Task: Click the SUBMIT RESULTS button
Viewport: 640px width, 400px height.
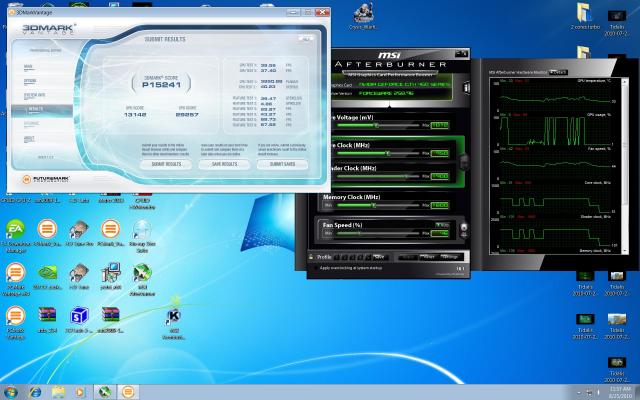Action: (166, 164)
